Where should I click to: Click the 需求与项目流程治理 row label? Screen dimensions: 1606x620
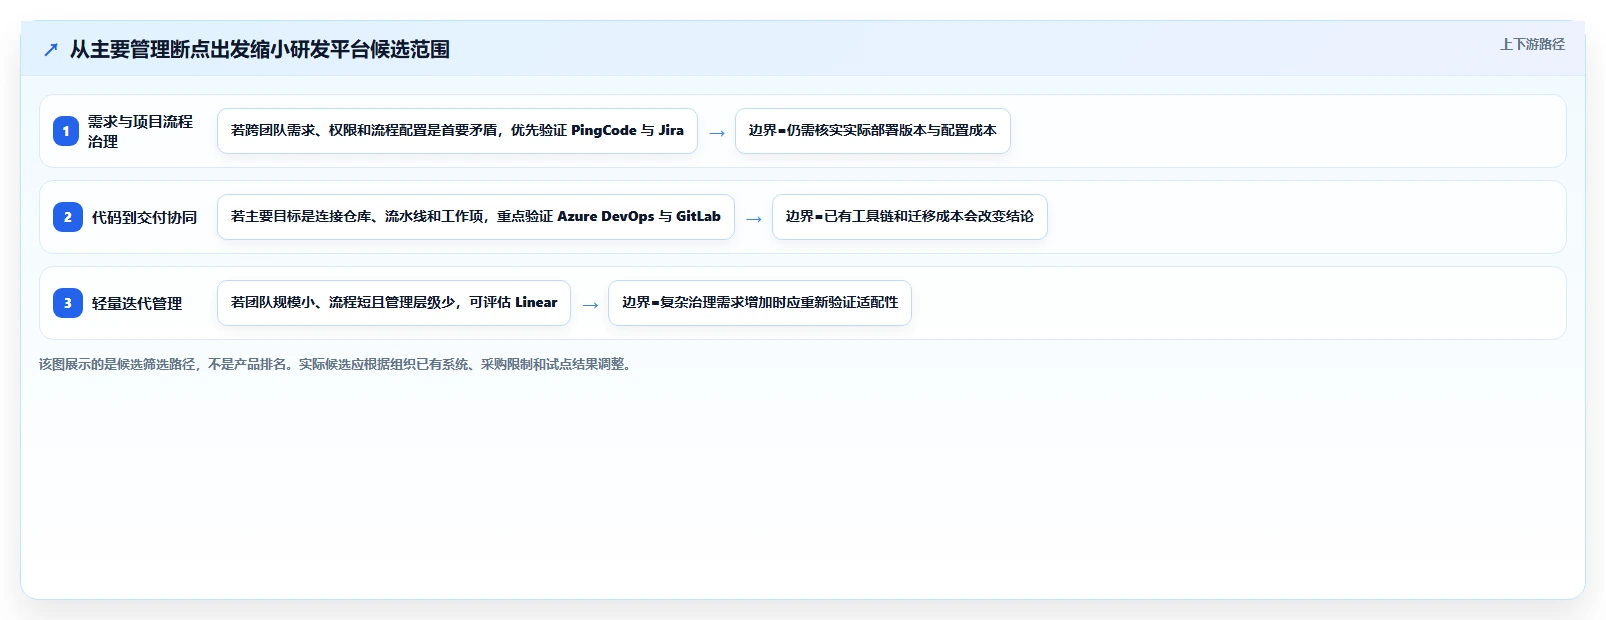[x=140, y=131]
